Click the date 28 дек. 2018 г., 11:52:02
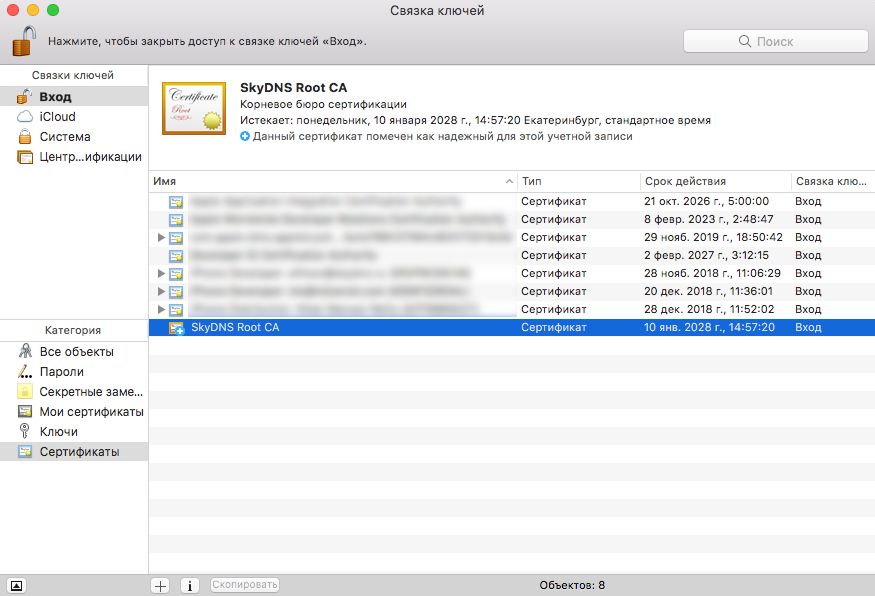This screenshot has width=875, height=596. click(709, 309)
